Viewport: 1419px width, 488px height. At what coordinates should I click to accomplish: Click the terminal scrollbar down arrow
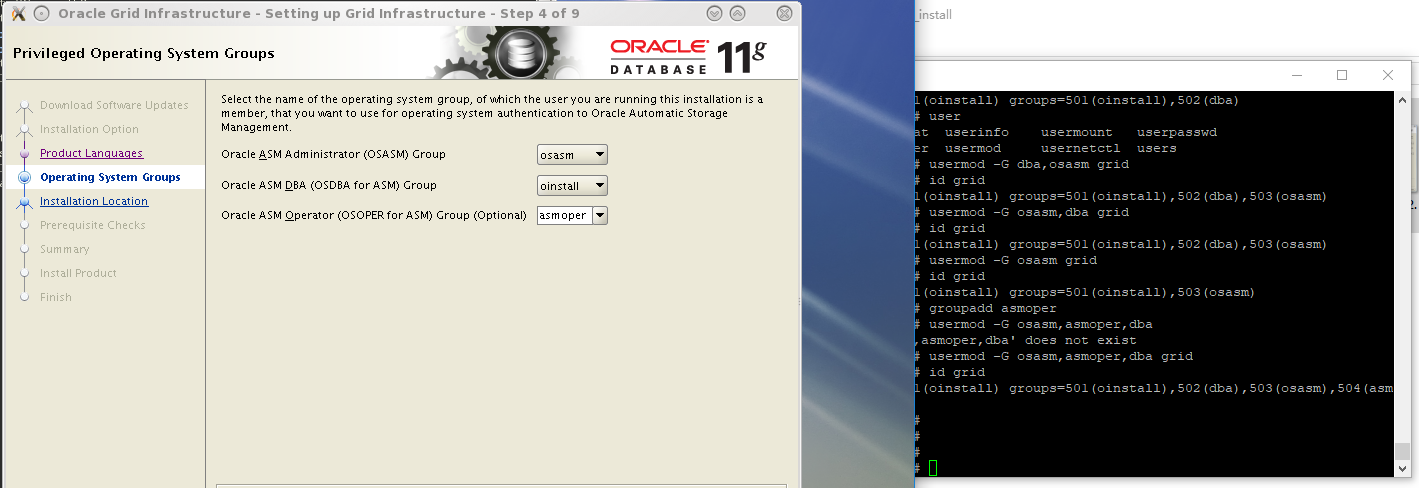point(1402,468)
